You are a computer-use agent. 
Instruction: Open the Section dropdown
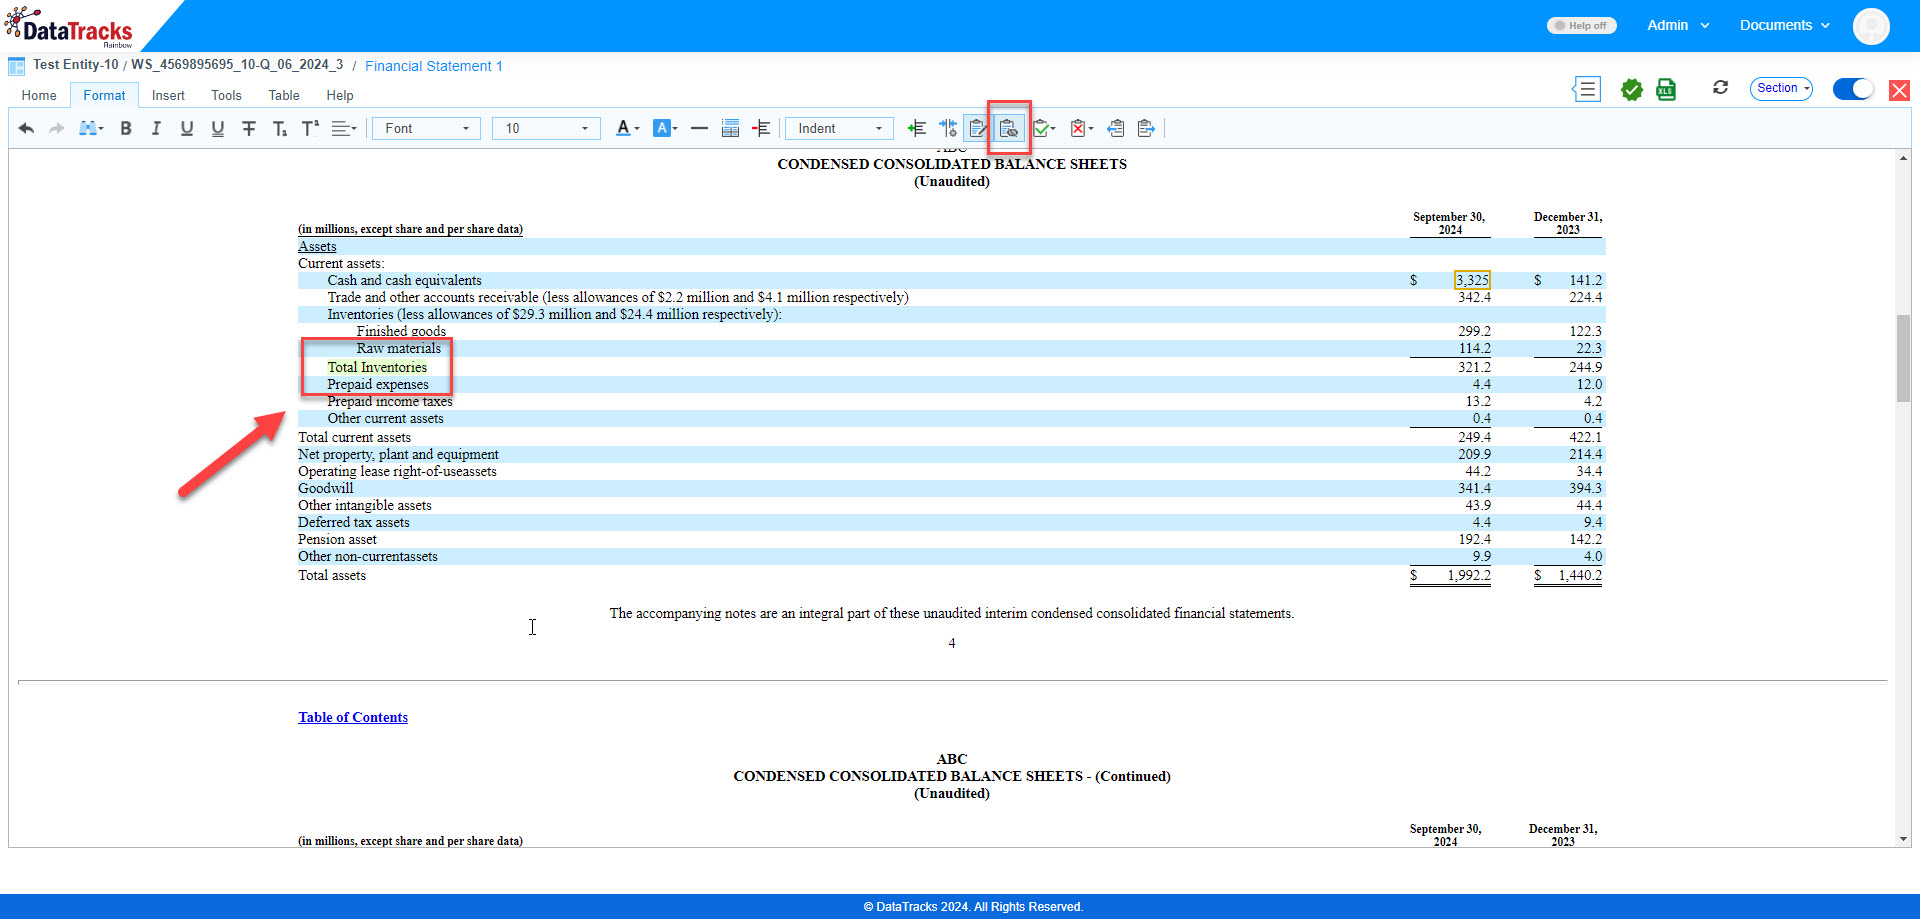[1782, 88]
